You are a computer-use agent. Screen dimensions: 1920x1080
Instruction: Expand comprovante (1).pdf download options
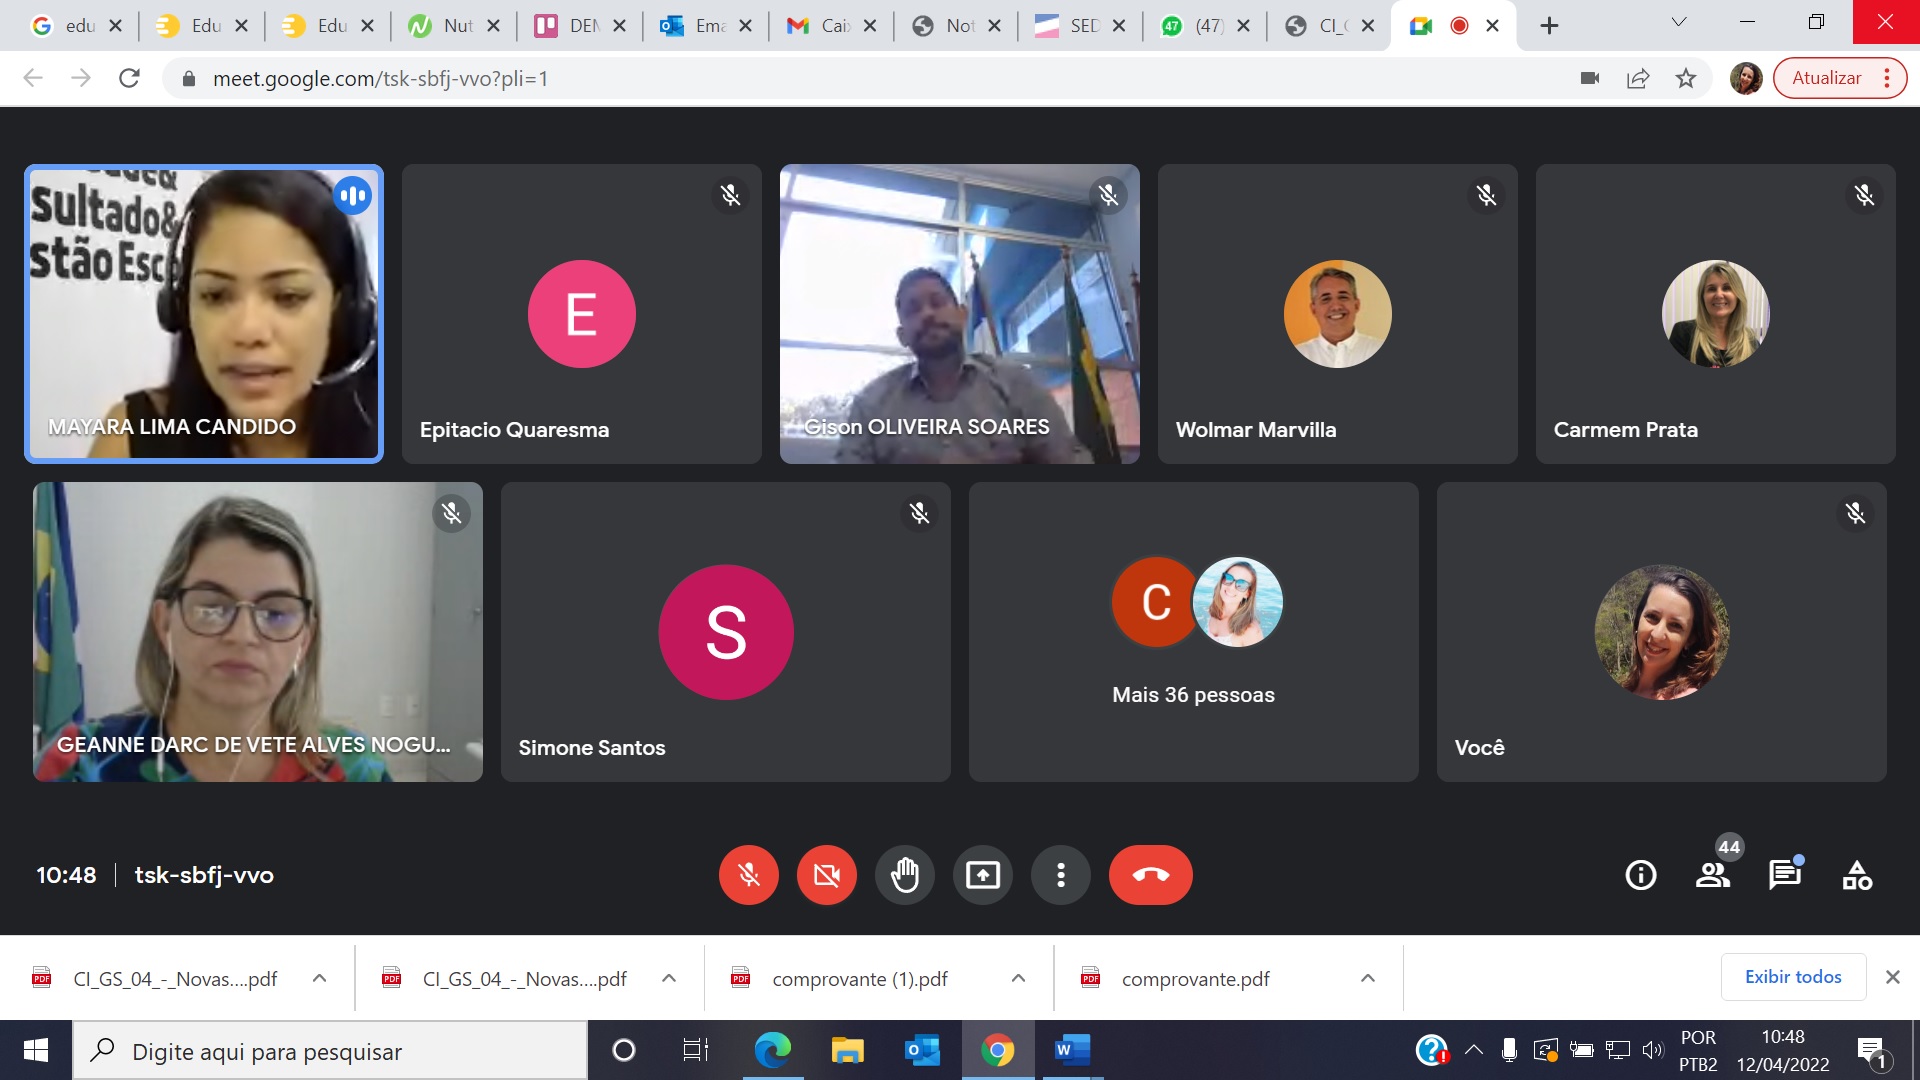pos(1018,978)
